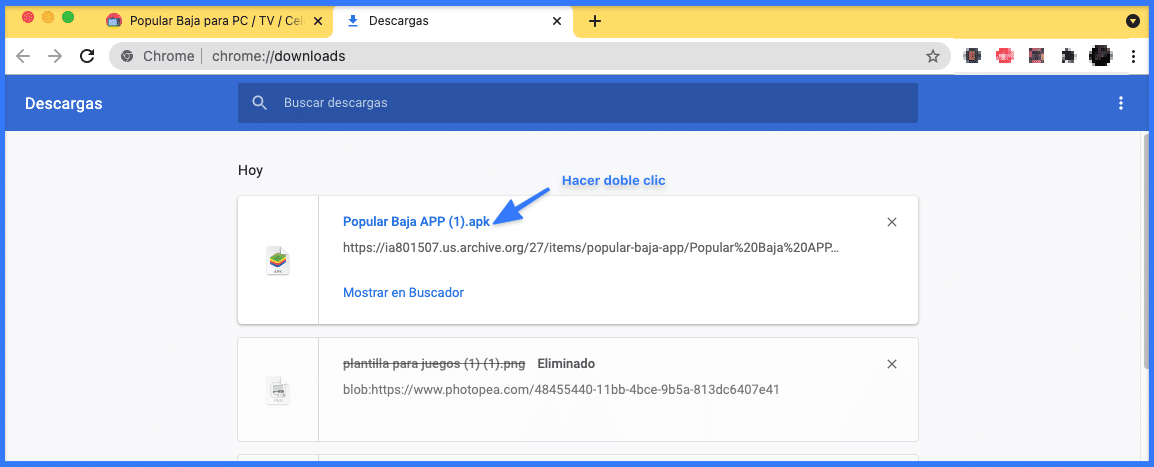Open the tab search dropdown arrow
Screen dimensions: 1154x467
coord(1133,21)
